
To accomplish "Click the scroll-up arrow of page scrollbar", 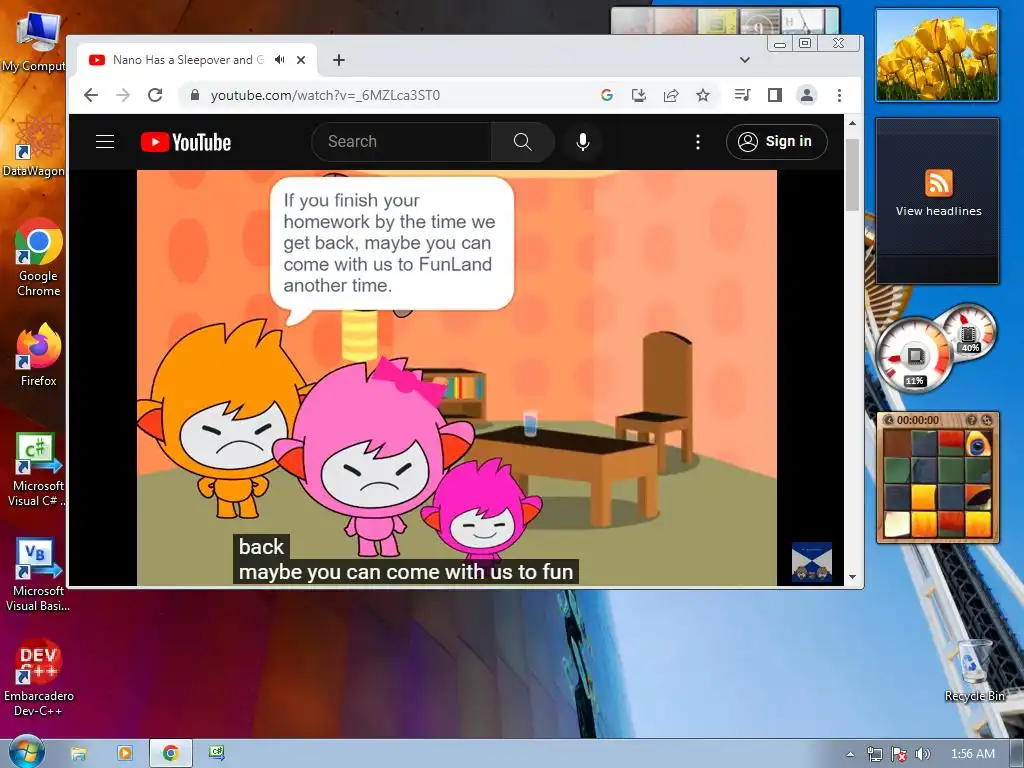I will pyautogui.click(x=852, y=123).
